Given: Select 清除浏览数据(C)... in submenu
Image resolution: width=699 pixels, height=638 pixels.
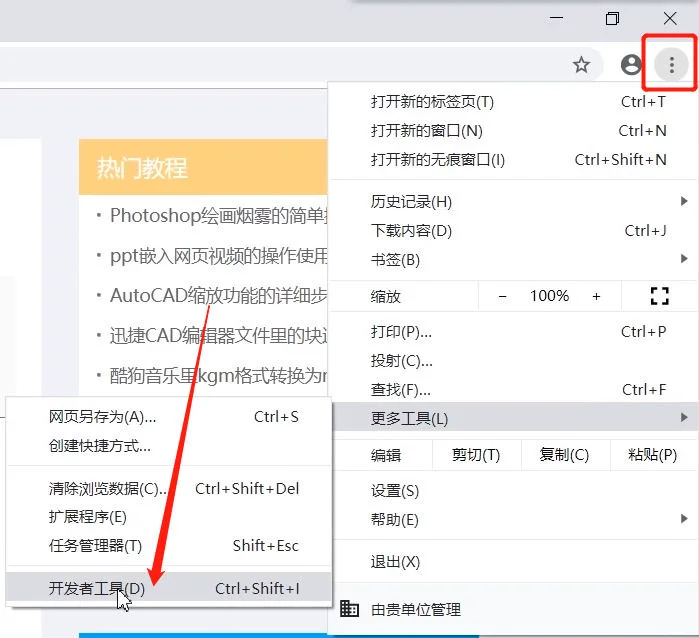Looking at the screenshot, I should tap(169, 489).
